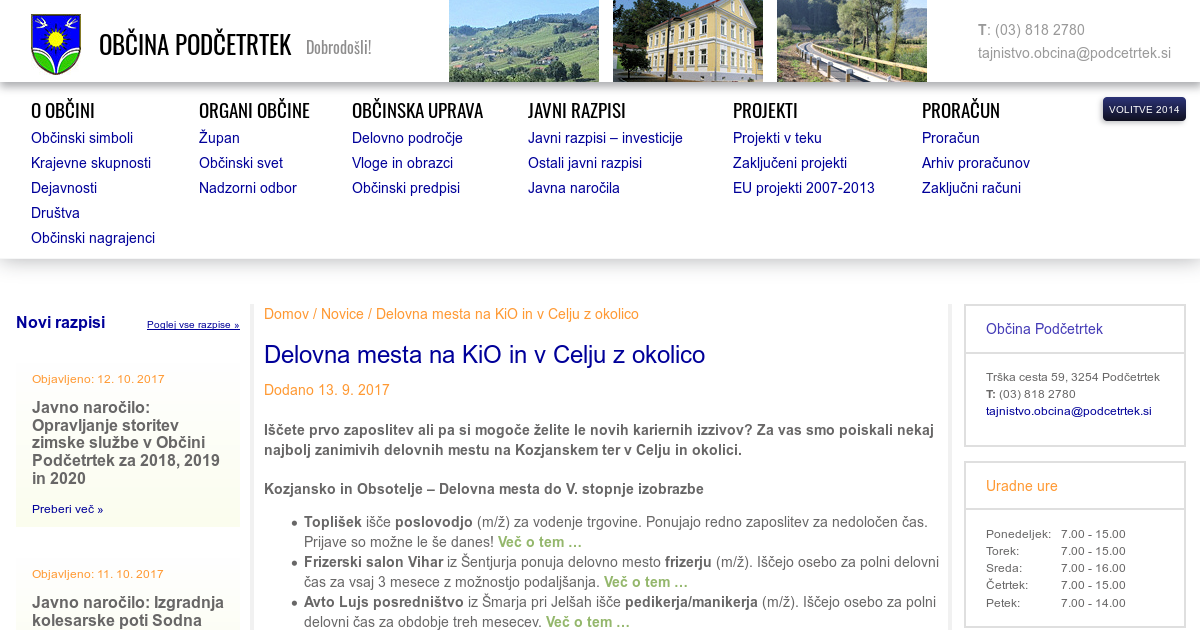Open the Občina Podčetrtek site title
Viewport: 1200px width, 630px height.
click(x=195, y=45)
